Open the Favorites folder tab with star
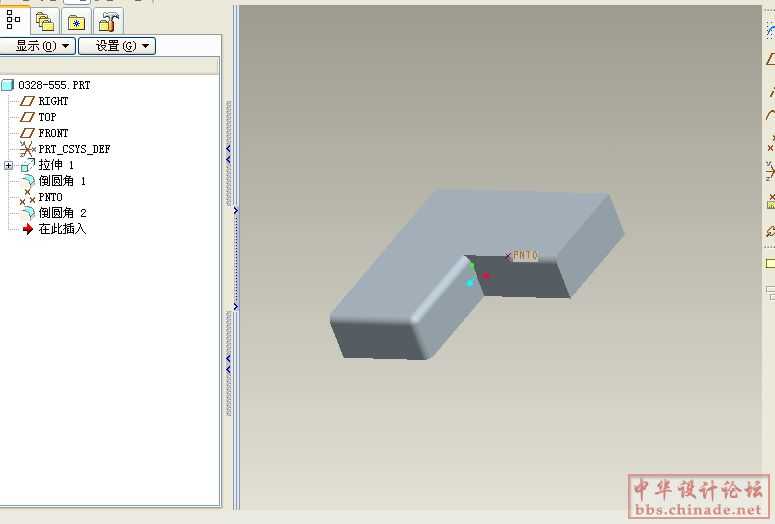The image size is (775, 524). tap(77, 22)
